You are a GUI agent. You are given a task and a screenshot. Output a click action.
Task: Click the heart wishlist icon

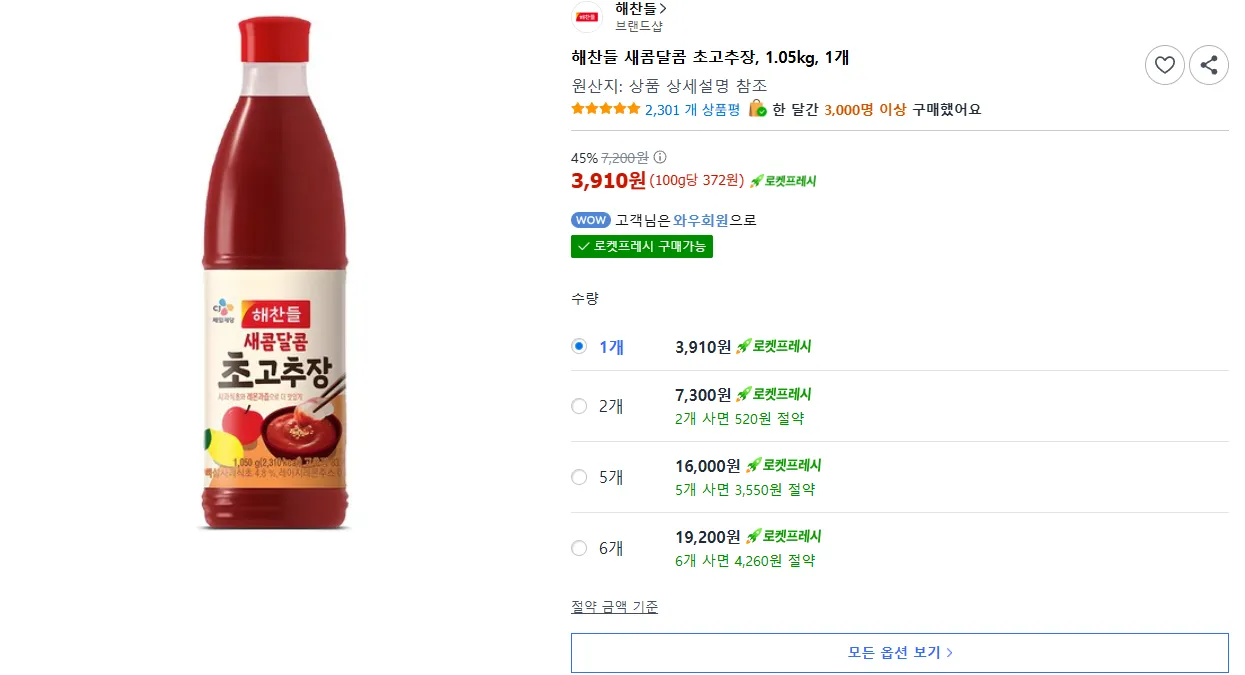pos(1164,65)
